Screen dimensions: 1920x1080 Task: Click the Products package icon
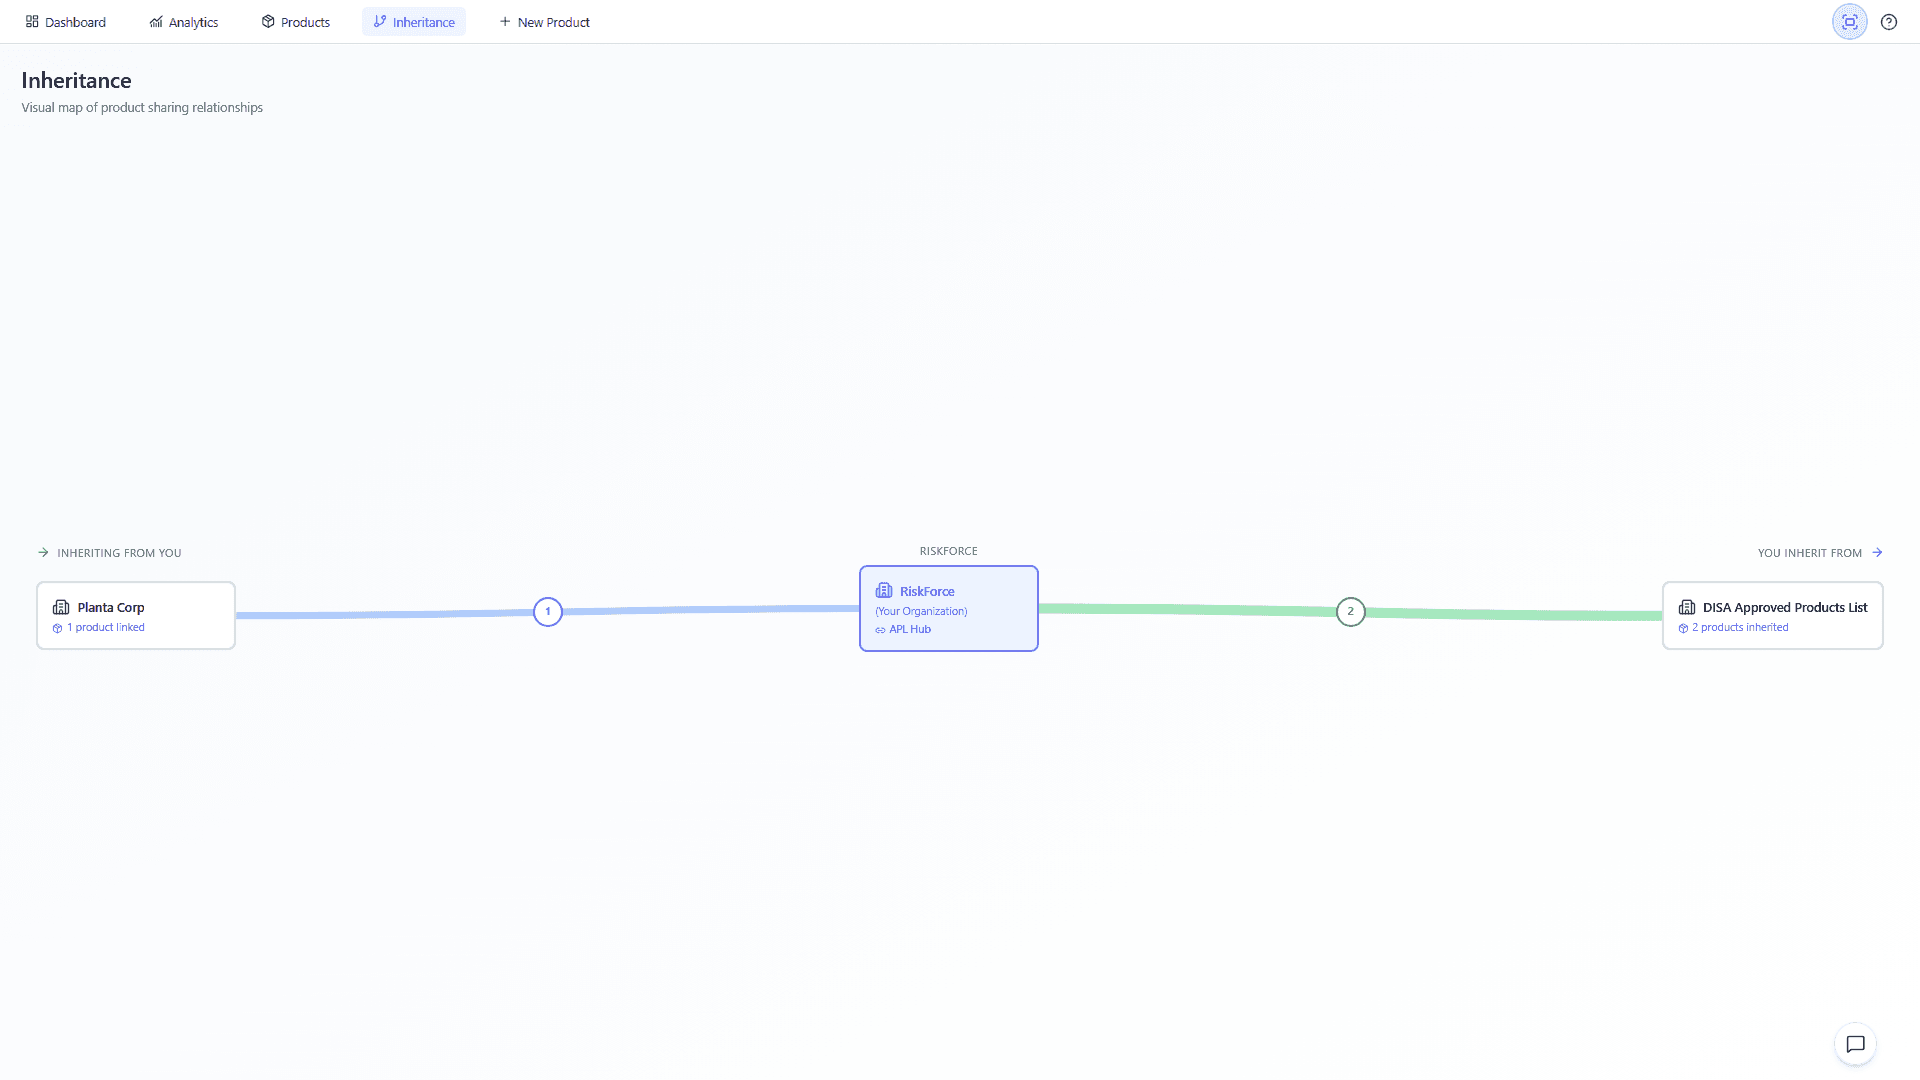pyautogui.click(x=267, y=21)
